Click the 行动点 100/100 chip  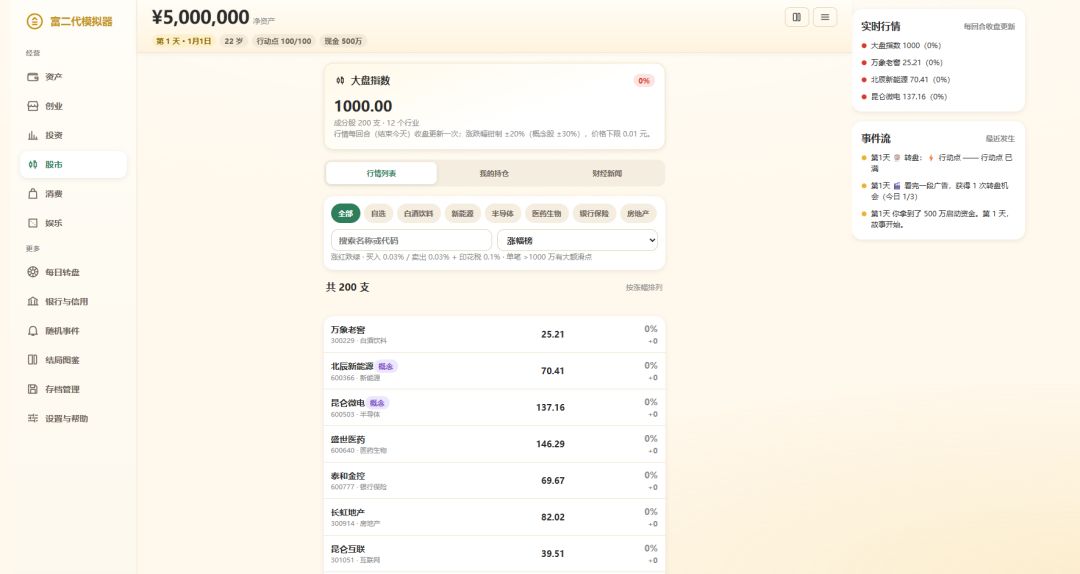click(x=284, y=41)
